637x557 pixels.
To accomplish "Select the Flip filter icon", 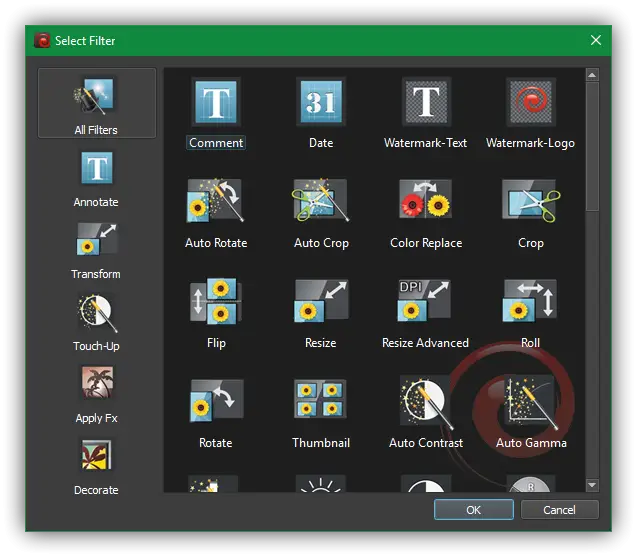I will (x=216, y=301).
